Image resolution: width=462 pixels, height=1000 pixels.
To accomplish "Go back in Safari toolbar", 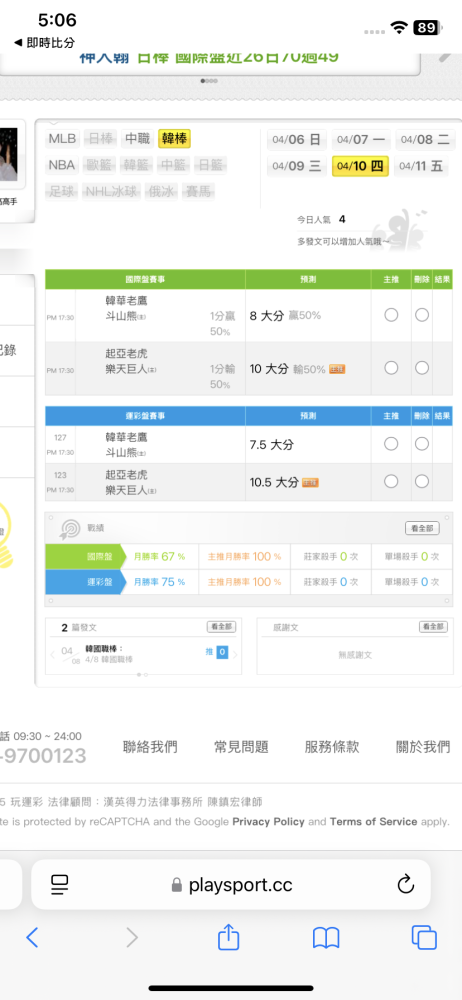I will [x=33, y=937].
